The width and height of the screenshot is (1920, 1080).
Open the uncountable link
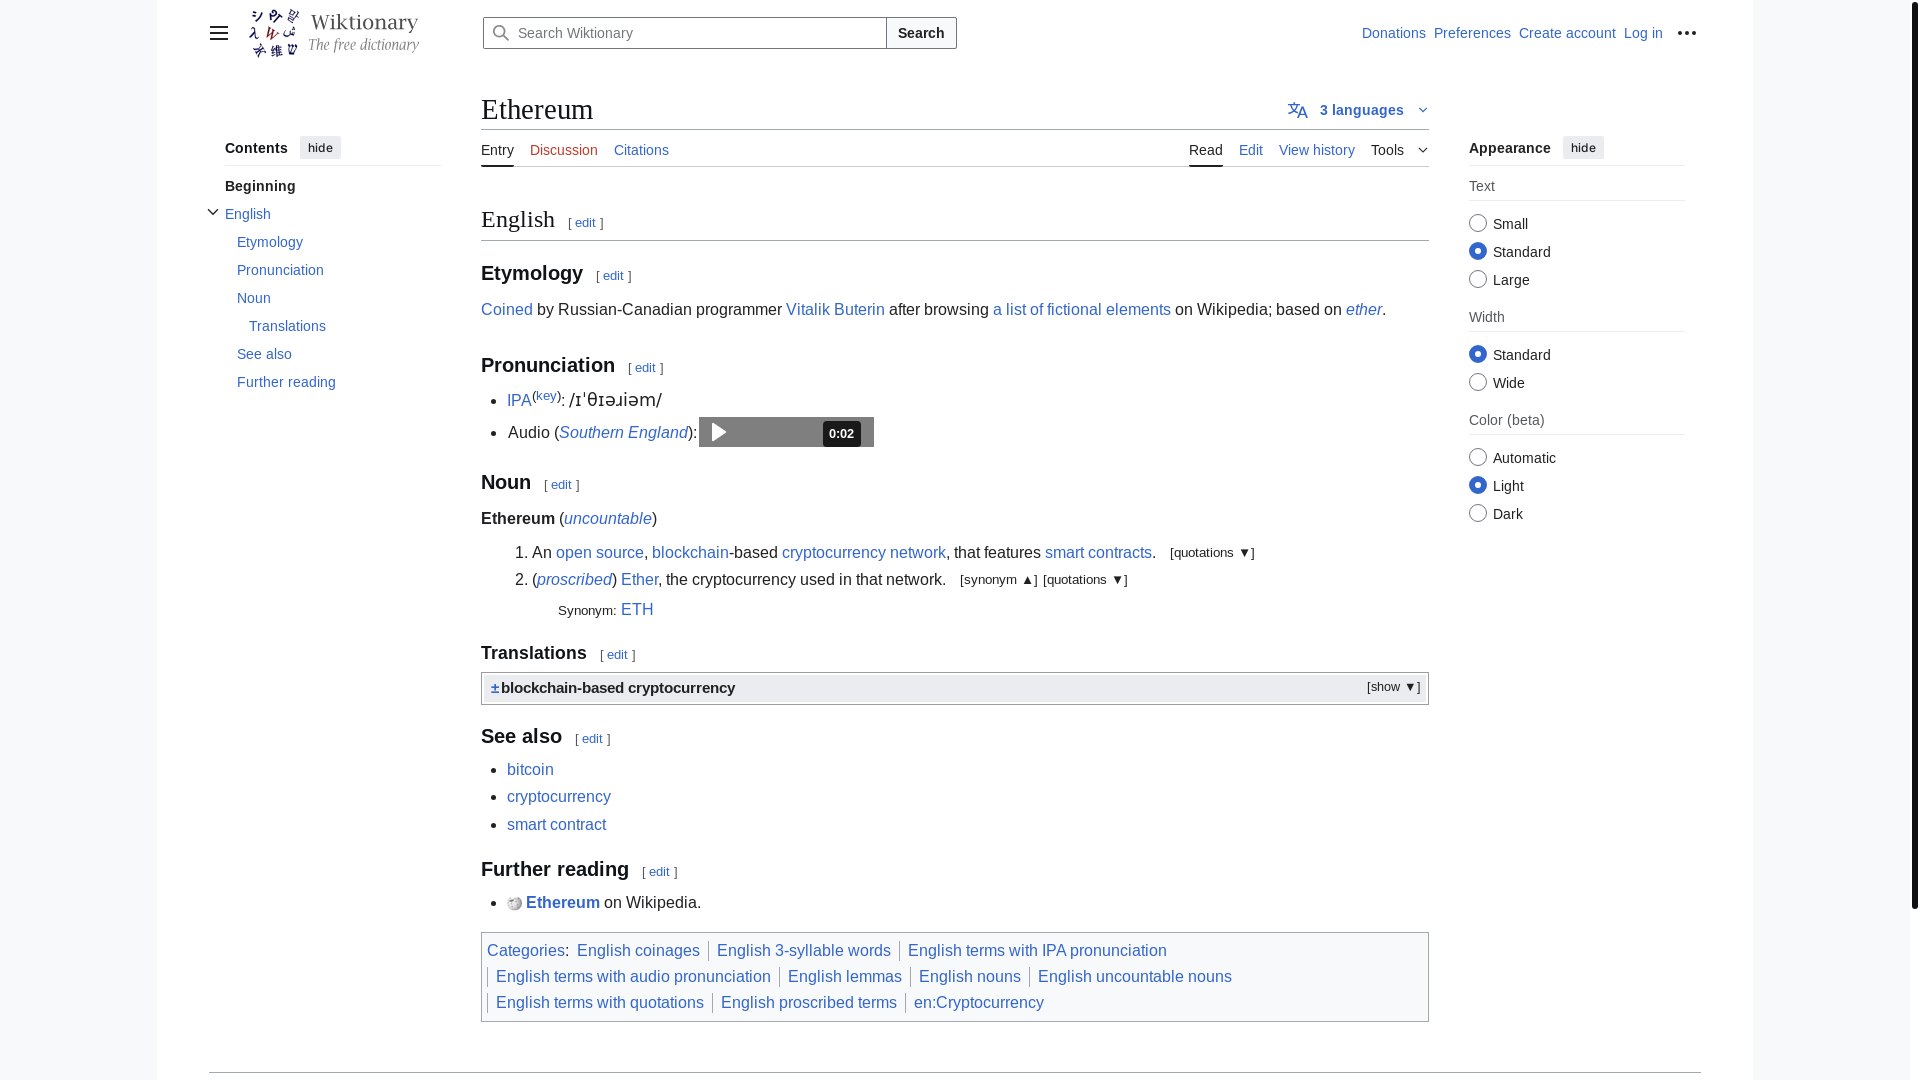coord(608,519)
